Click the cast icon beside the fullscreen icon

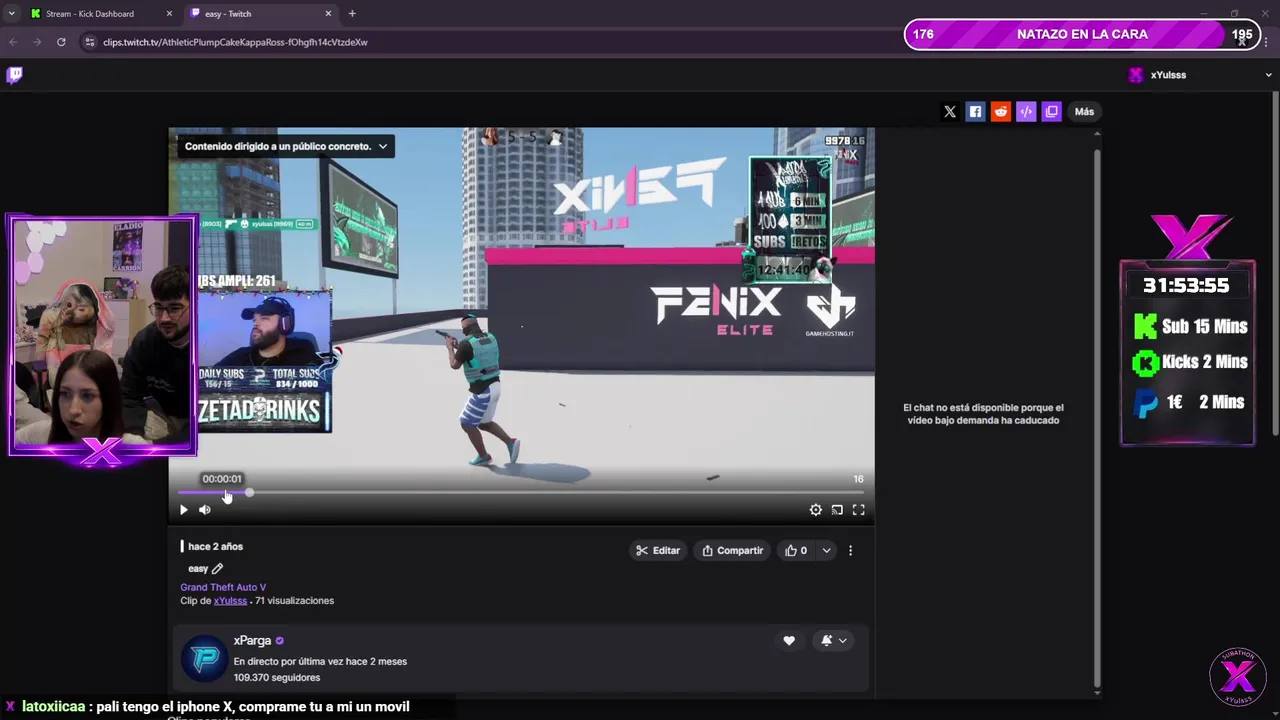(837, 510)
